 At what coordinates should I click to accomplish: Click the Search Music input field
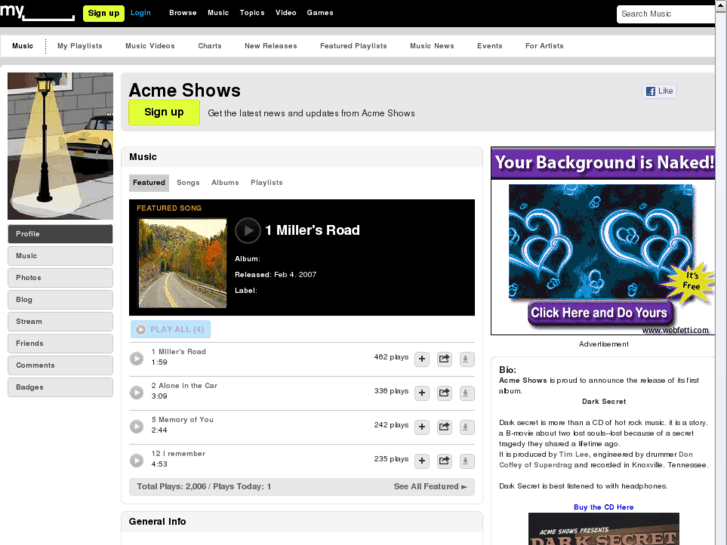(x=666, y=14)
